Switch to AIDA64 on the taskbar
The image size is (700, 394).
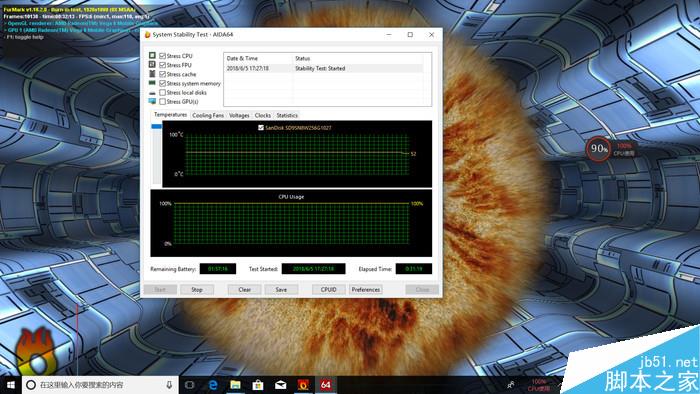326,385
